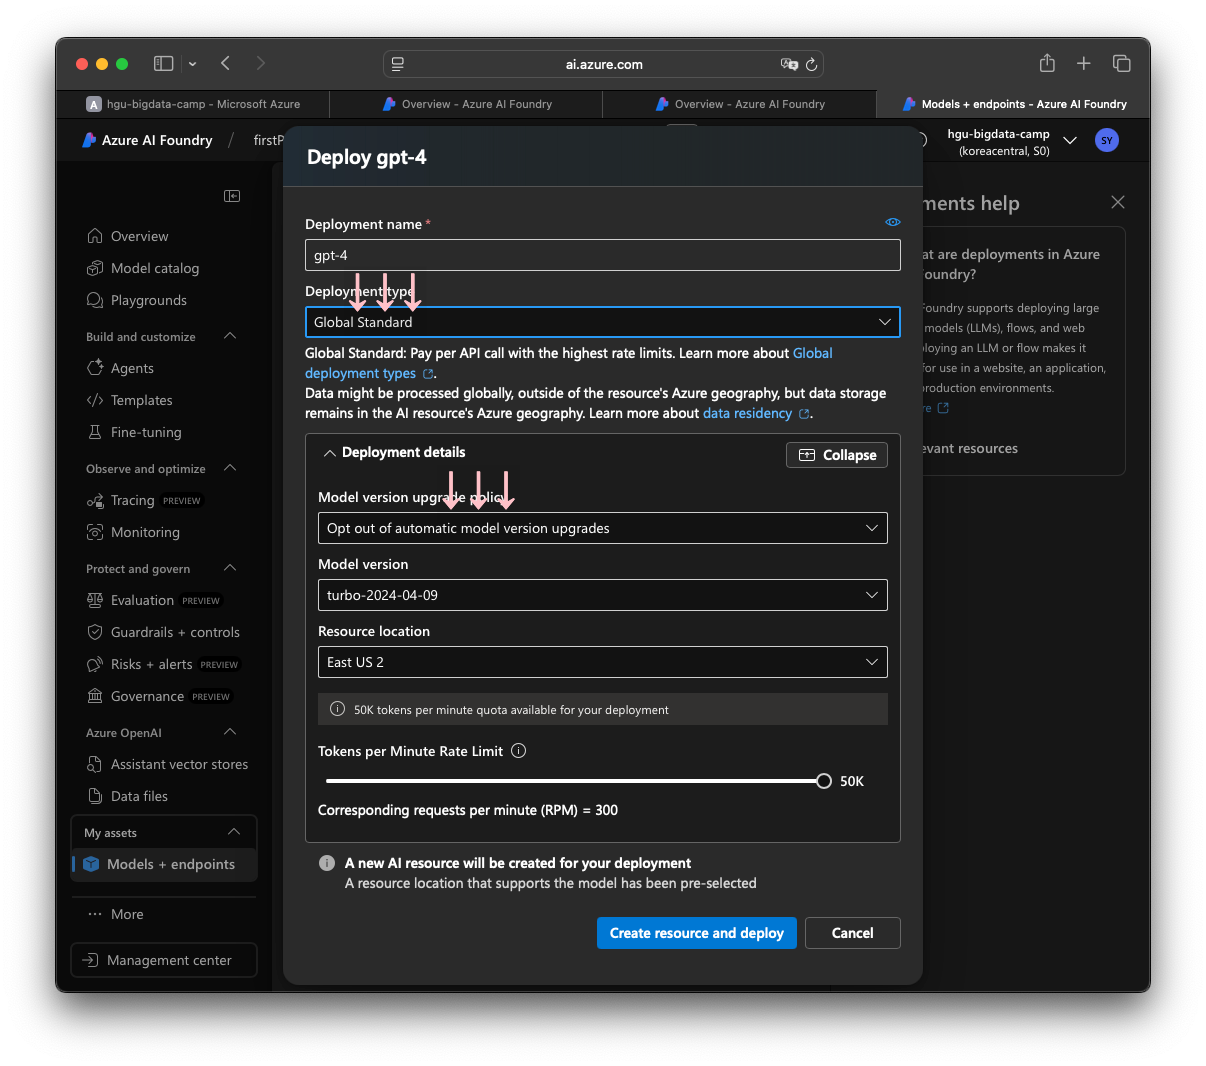Open Management center
This screenshot has height=1066, width=1206.
click(x=164, y=960)
